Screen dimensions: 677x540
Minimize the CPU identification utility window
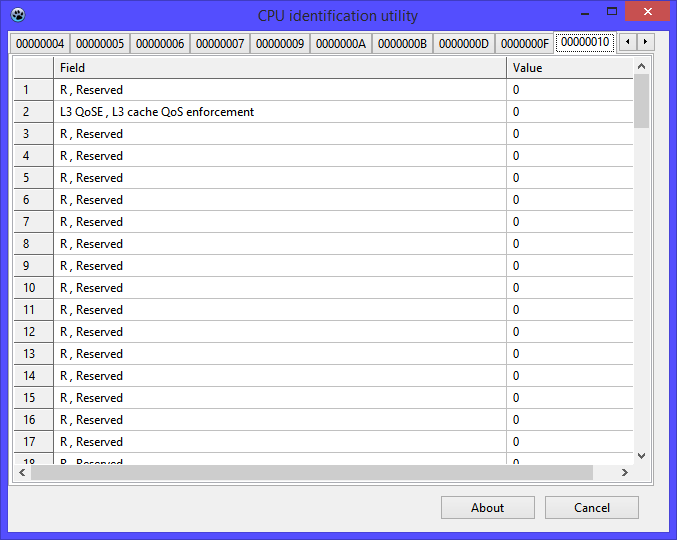click(x=585, y=13)
